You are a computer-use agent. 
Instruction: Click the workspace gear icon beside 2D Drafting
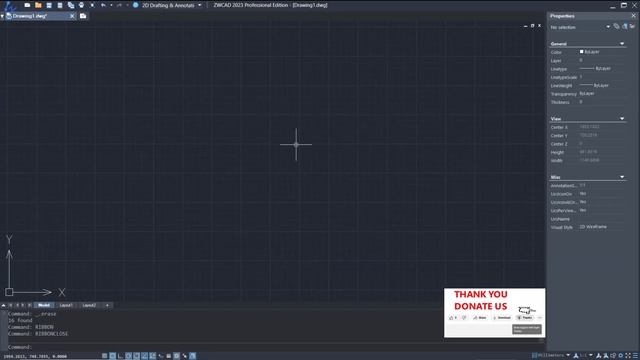[x=136, y=5]
